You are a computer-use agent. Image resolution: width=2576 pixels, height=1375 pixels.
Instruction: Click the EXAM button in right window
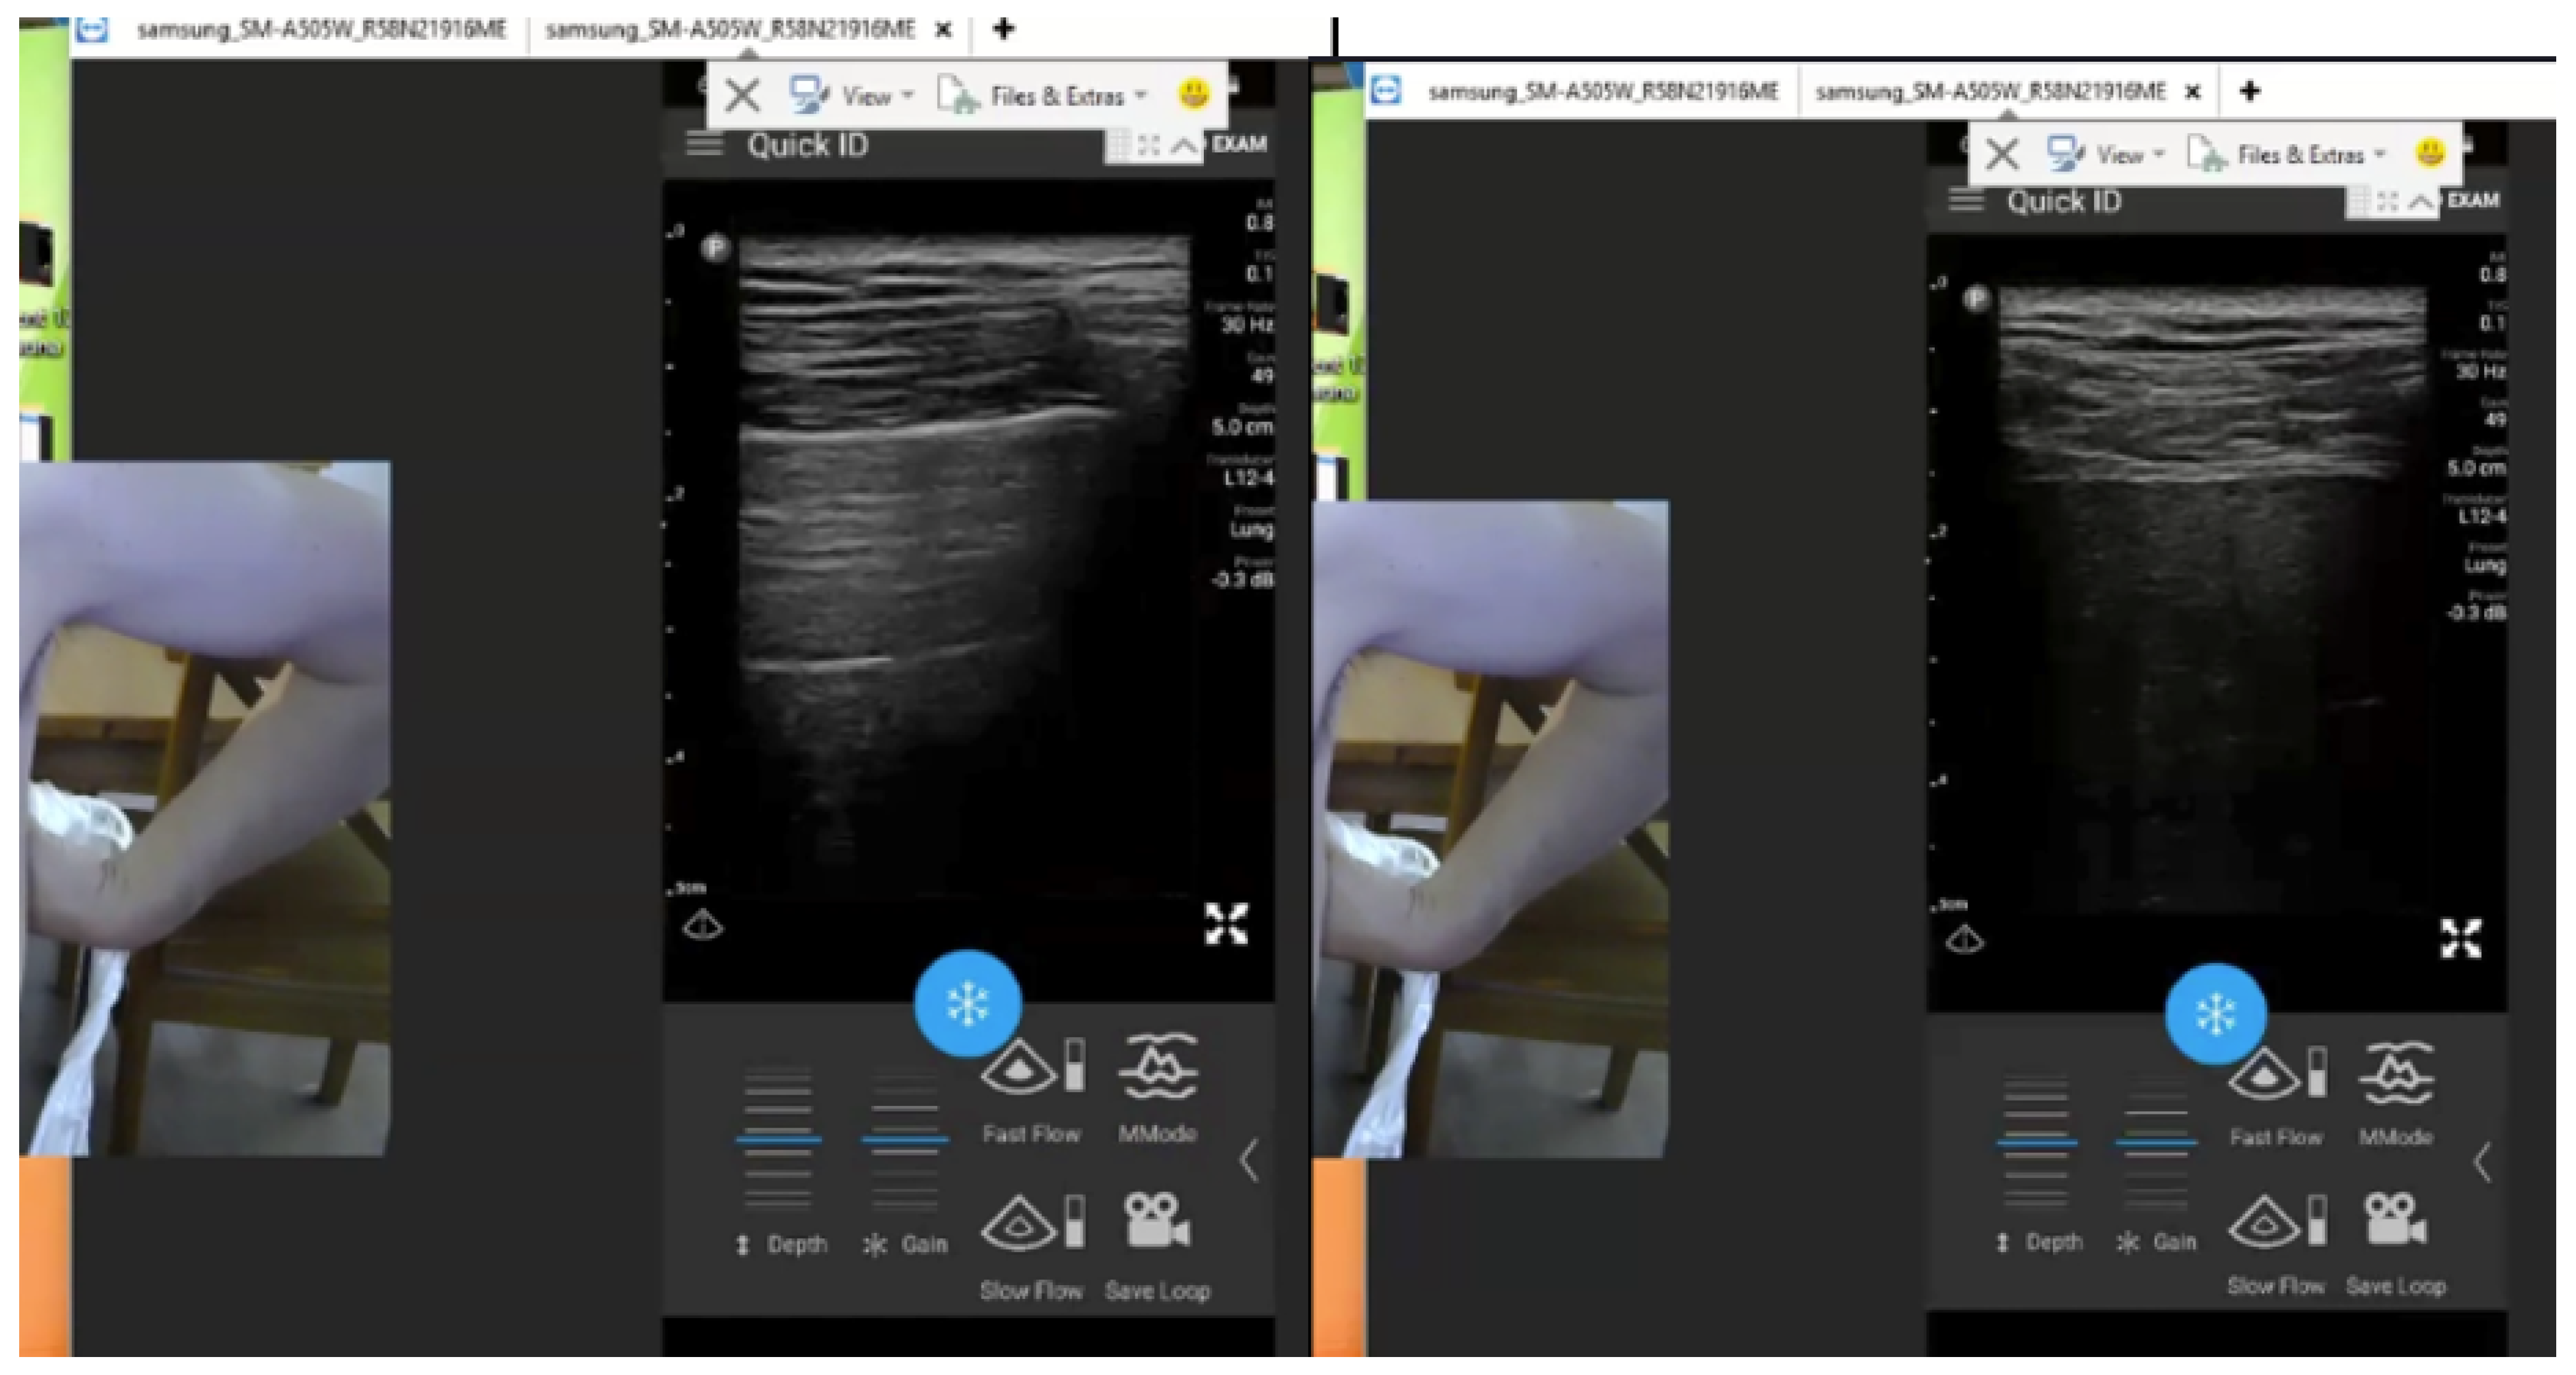point(2473,200)
